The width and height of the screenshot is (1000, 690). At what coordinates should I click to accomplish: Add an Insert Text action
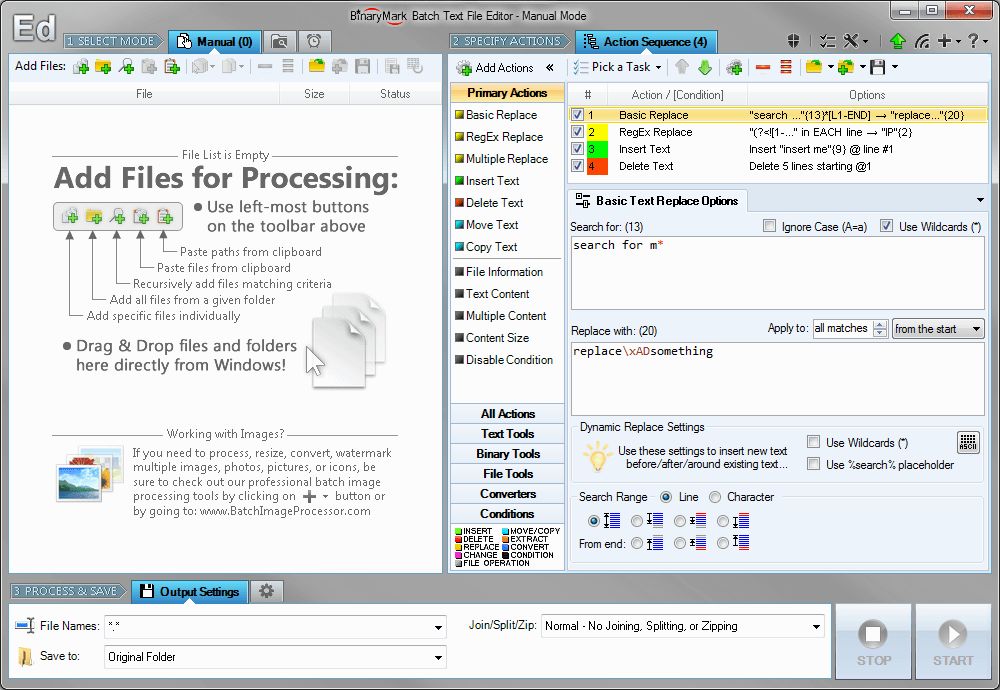coord(487,180)
